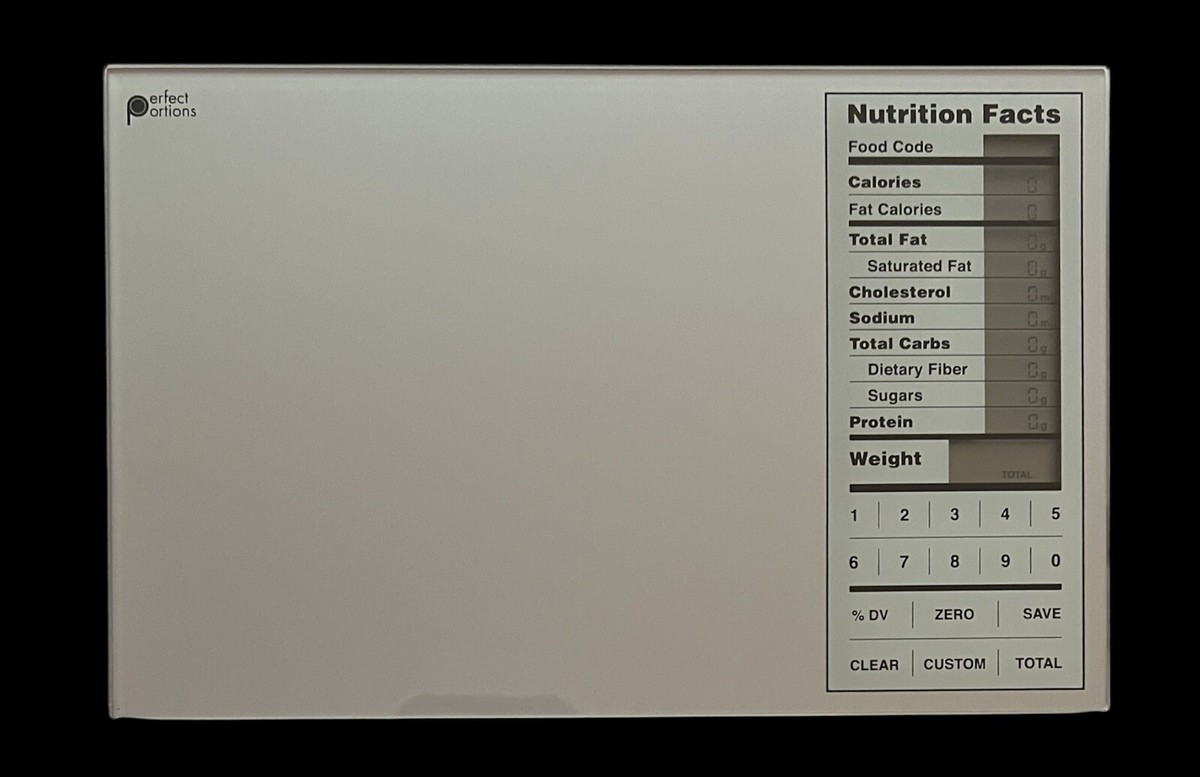This screenshot has width=1200, height=777.
Task: Tap the ZERO button to tare
Action: pos(954,614)
